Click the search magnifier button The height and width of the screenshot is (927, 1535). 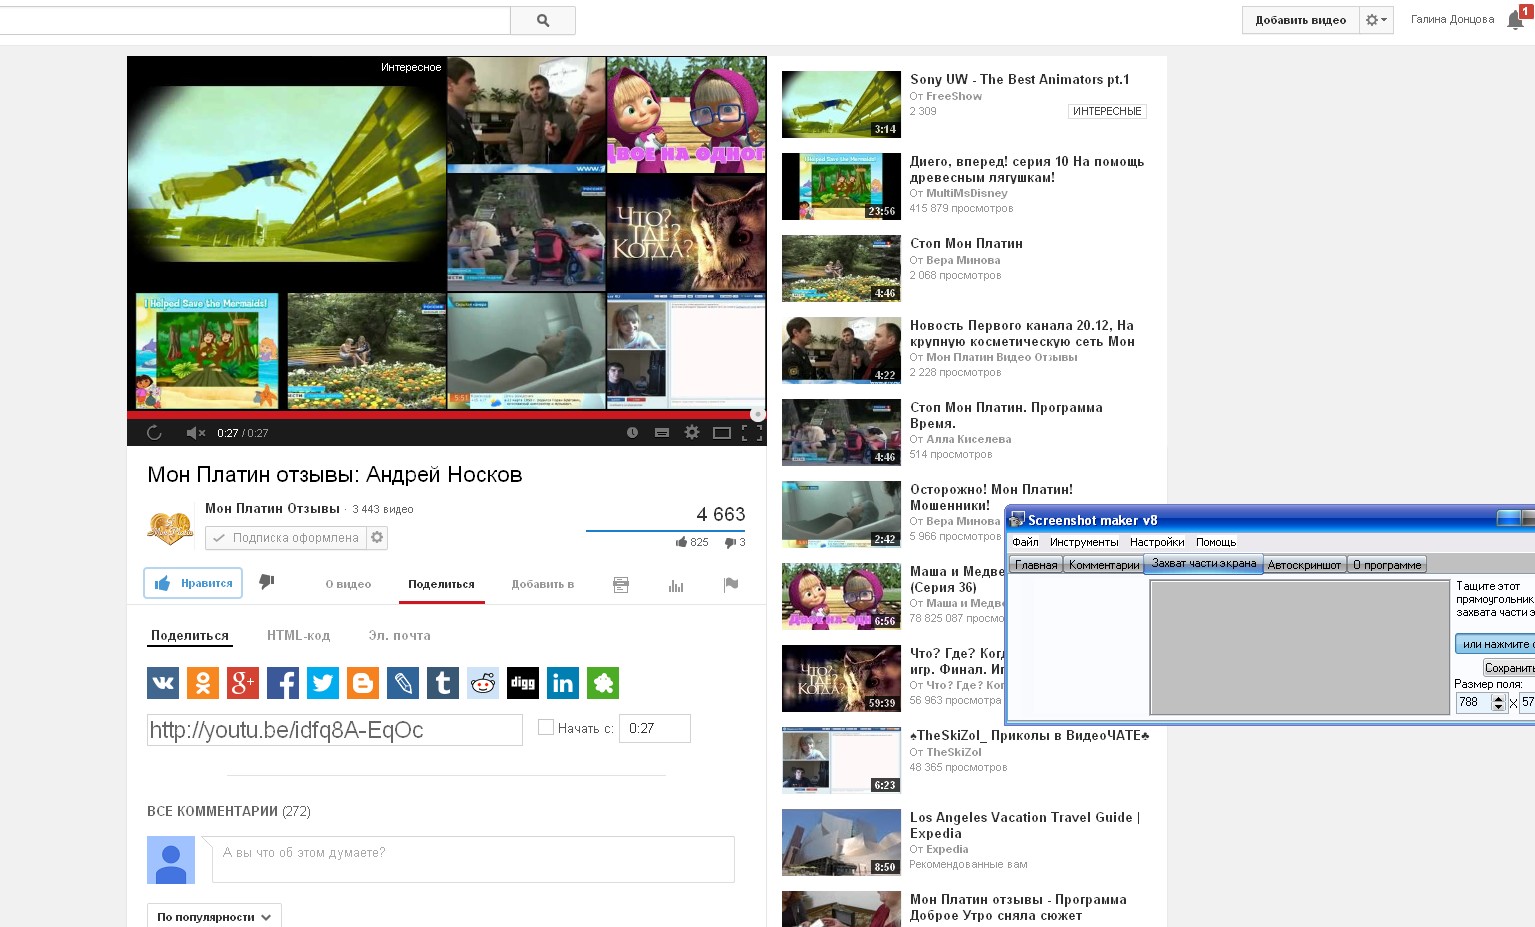pos(543,20)
